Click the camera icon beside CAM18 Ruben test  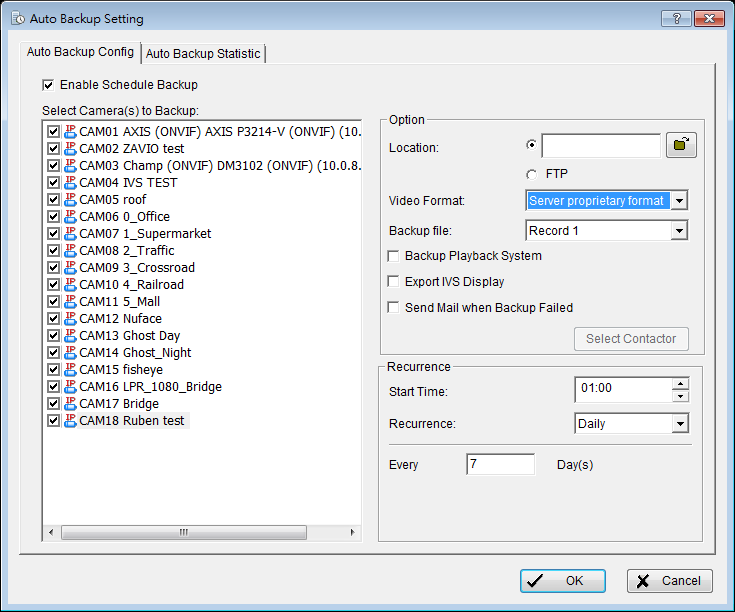click(x=70, y=421)
